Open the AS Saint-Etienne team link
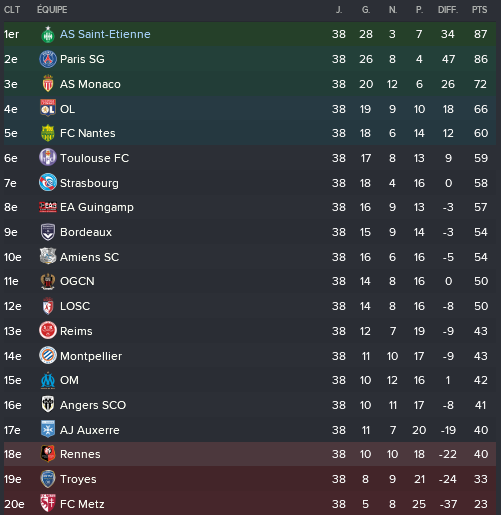 click(x=105, y=34)
